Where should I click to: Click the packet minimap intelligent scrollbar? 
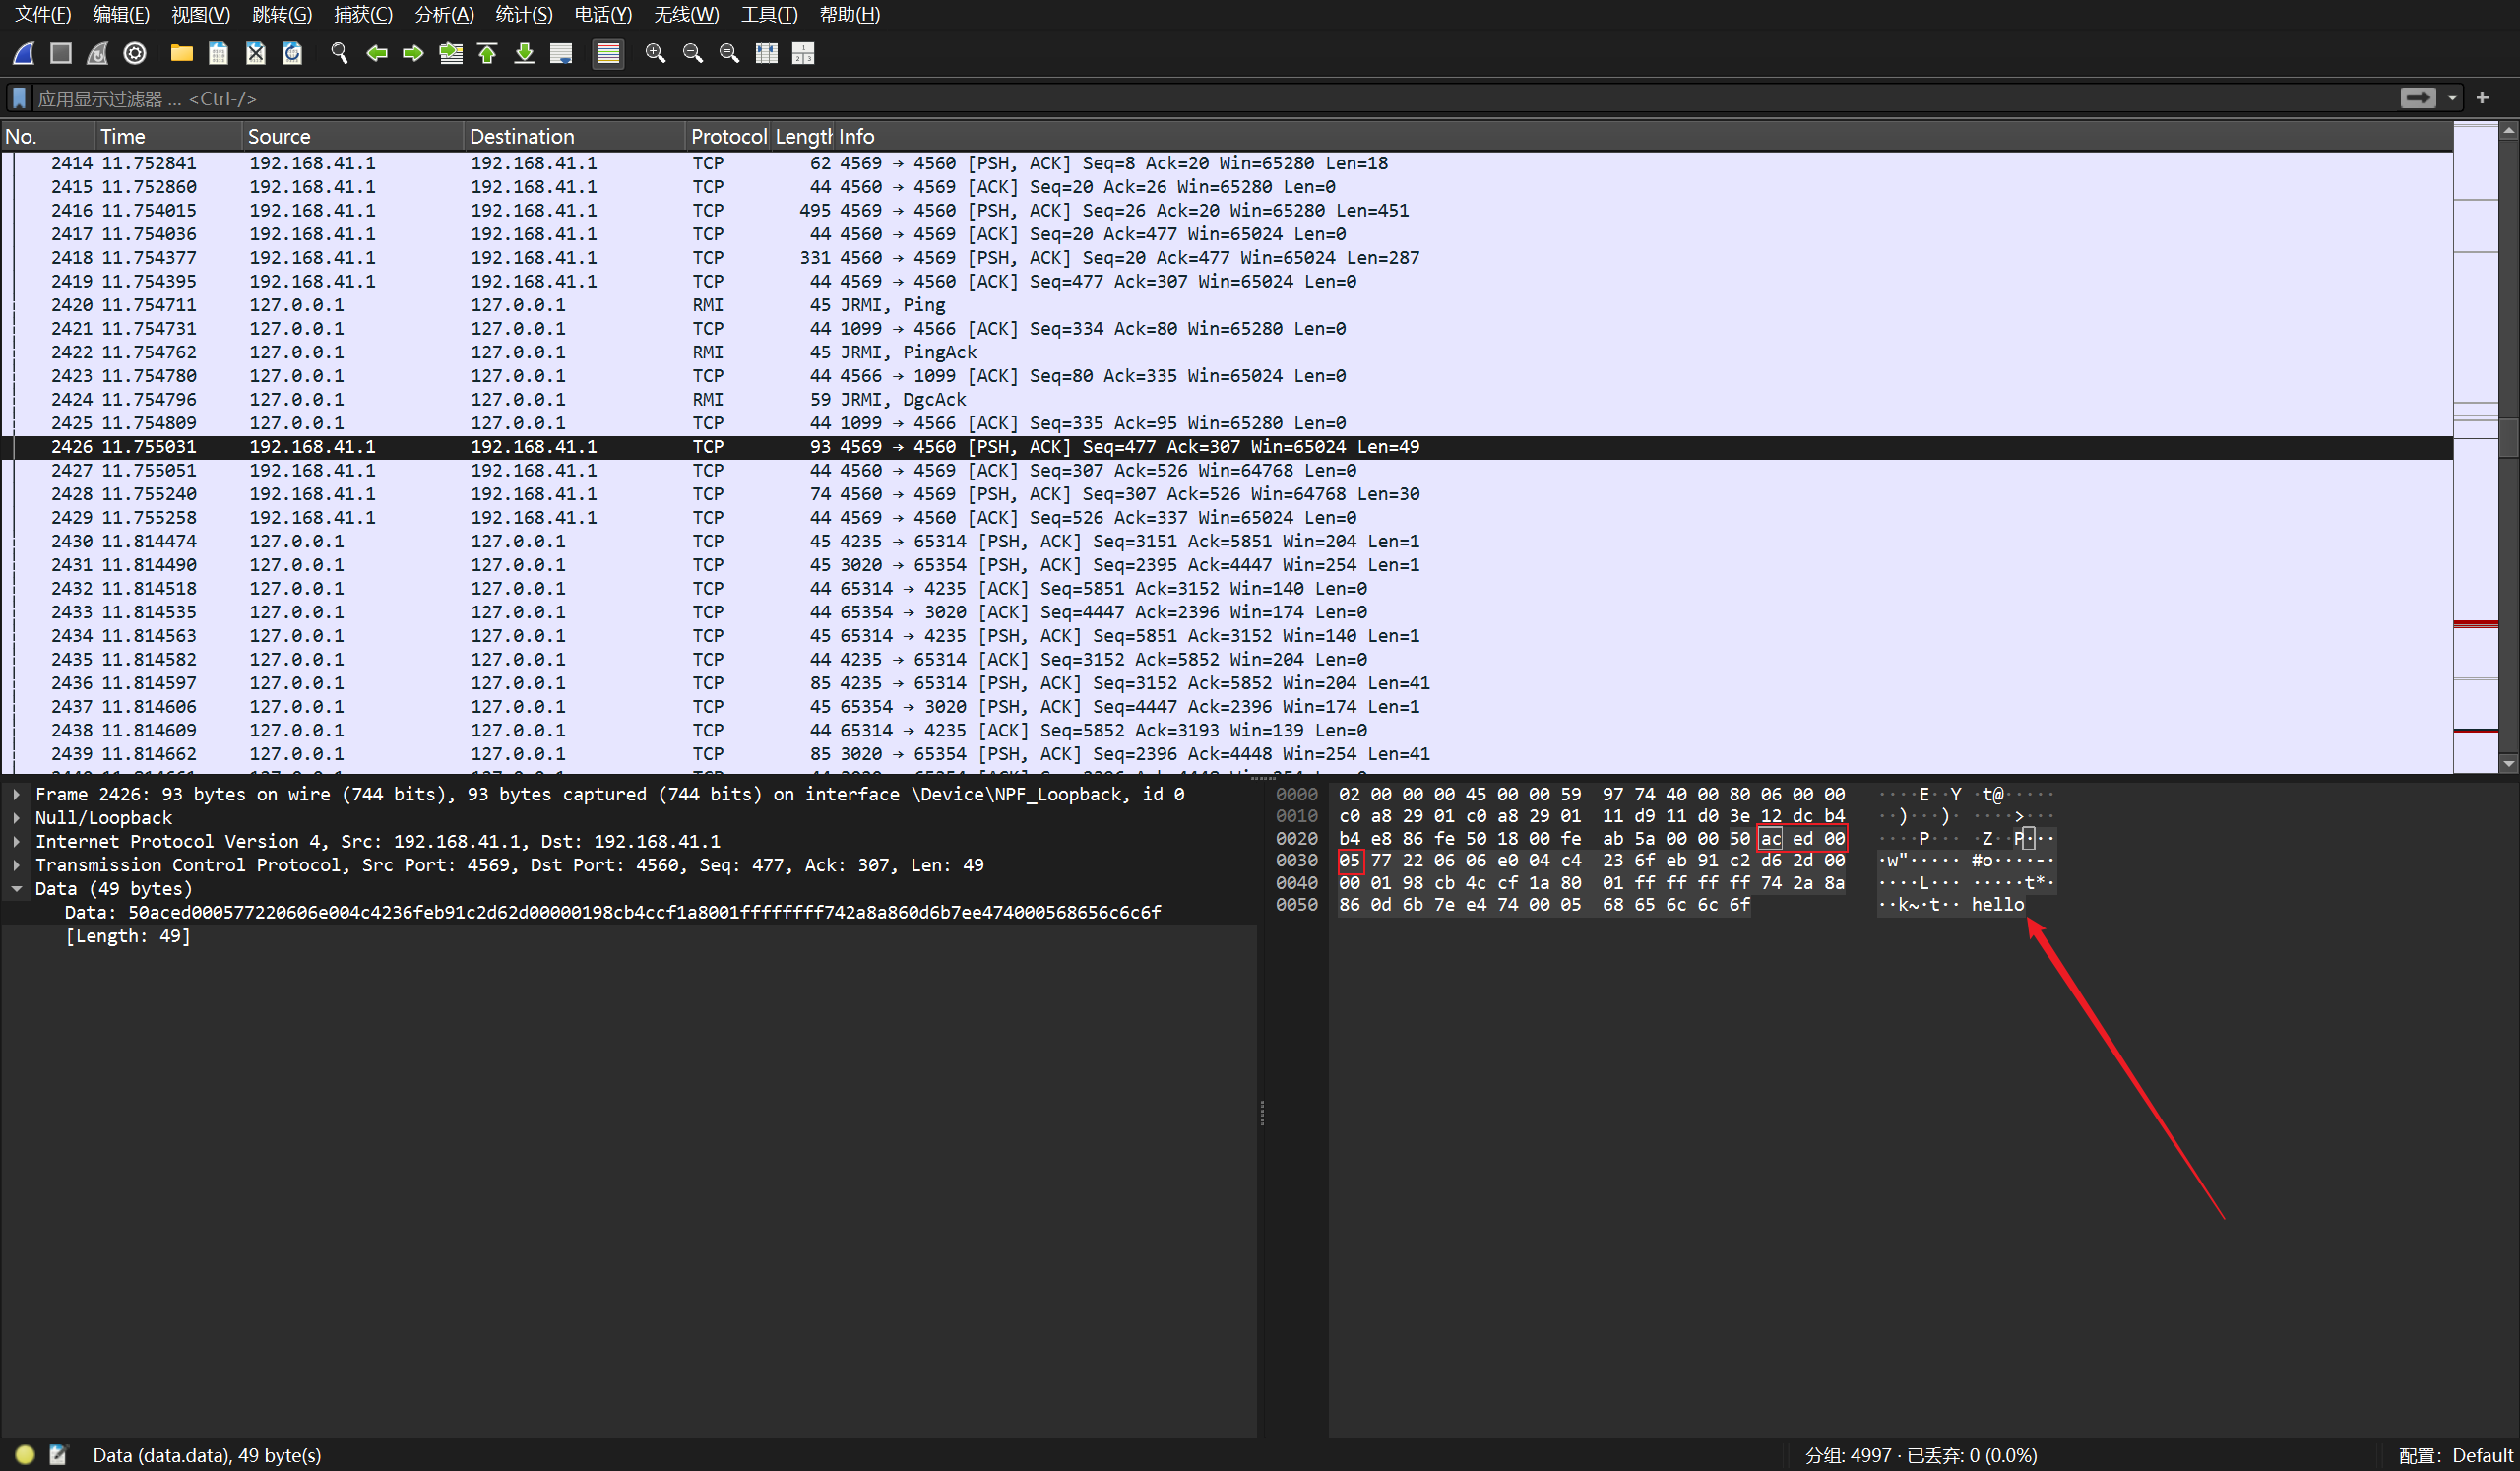(2476, 448)
